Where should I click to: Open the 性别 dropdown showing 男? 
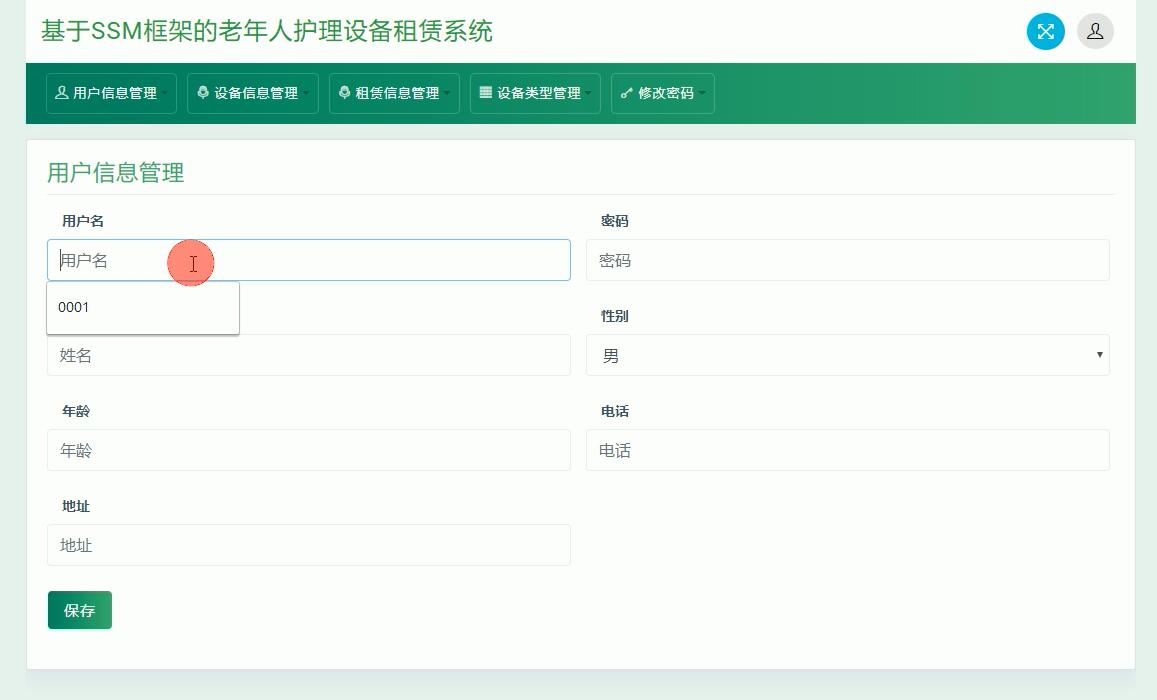pyautogui.click(x=848, y=355)
